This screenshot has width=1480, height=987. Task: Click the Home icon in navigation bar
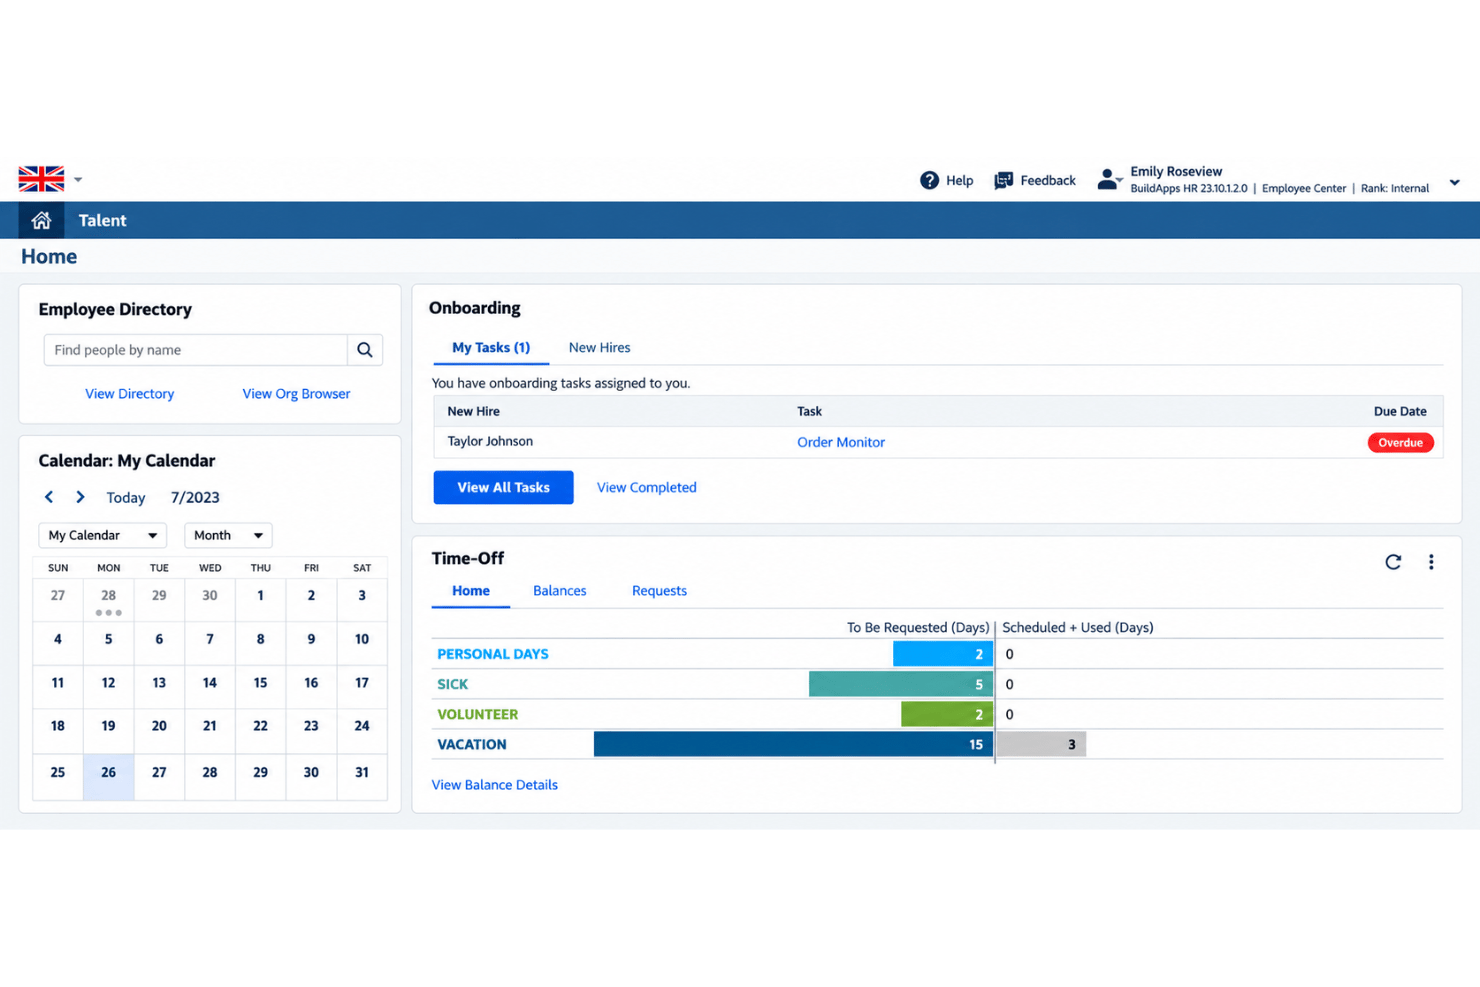[41, 220]
